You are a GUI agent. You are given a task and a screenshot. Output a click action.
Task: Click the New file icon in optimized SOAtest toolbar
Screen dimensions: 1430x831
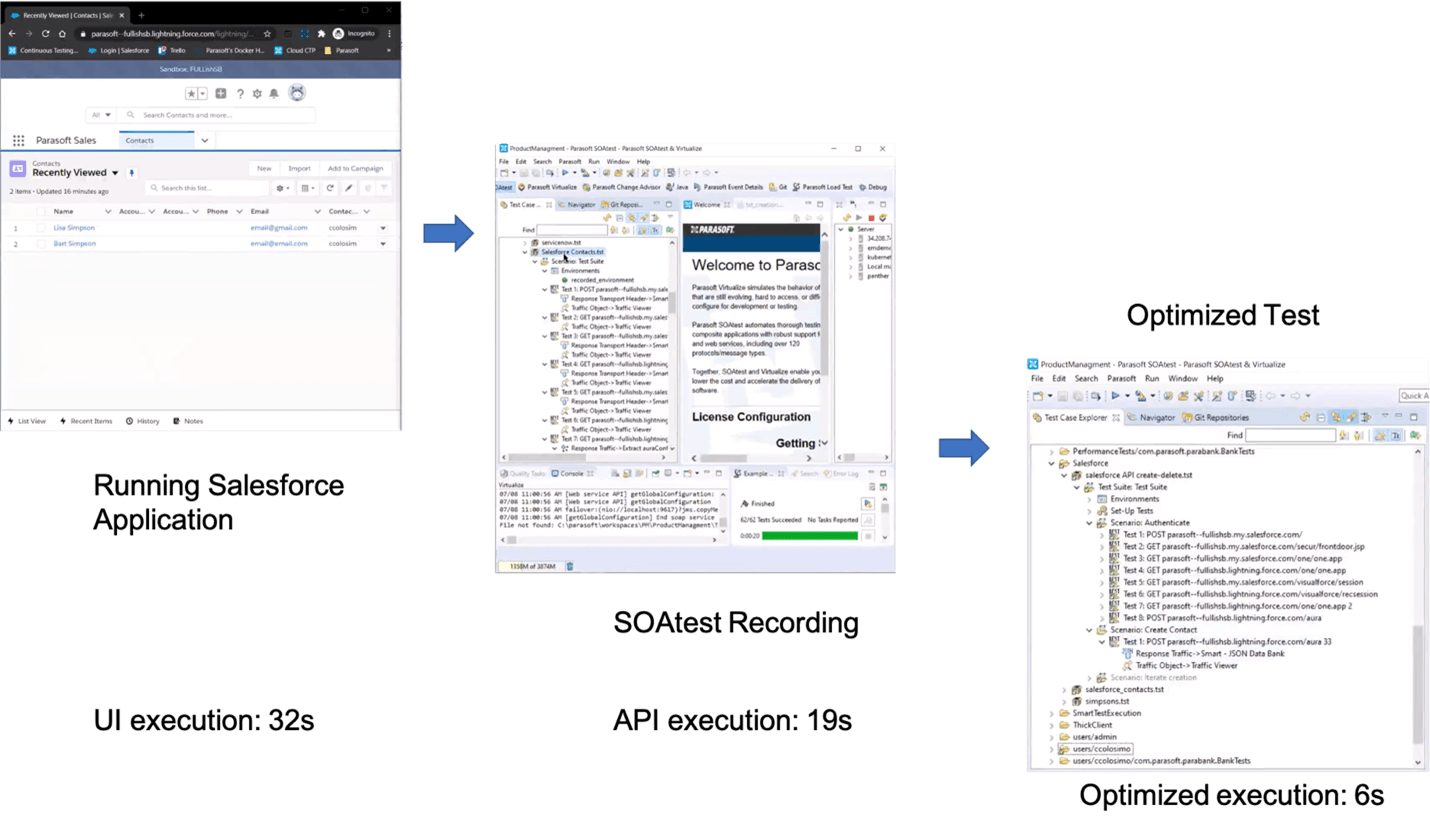(1039, 396)
